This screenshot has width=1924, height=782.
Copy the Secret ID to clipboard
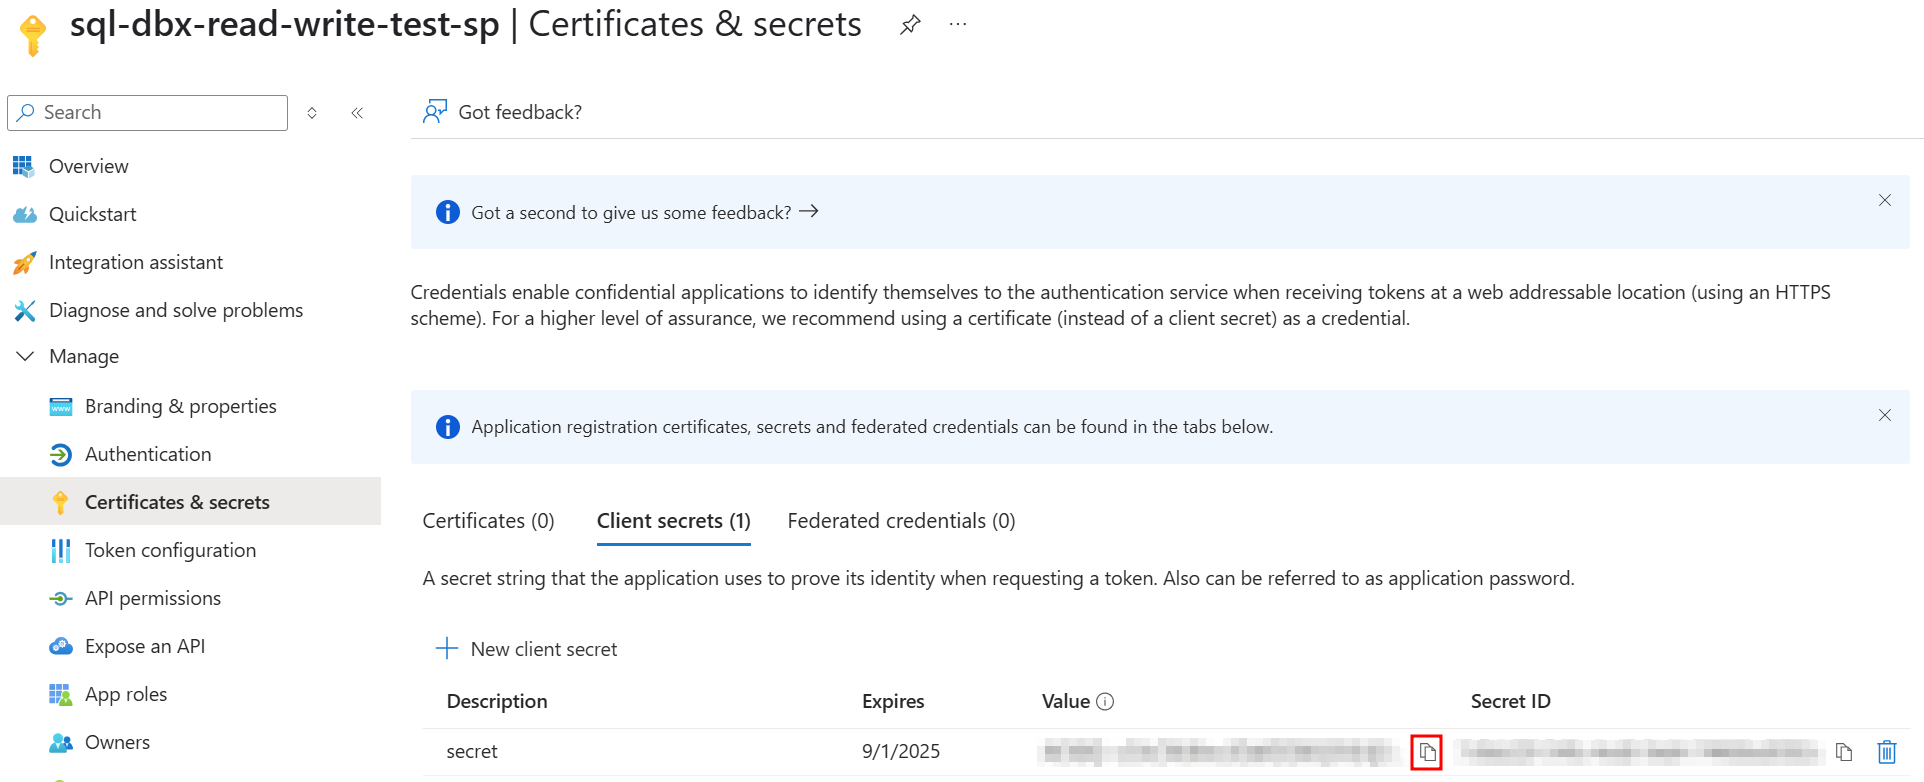point(1844,752)
